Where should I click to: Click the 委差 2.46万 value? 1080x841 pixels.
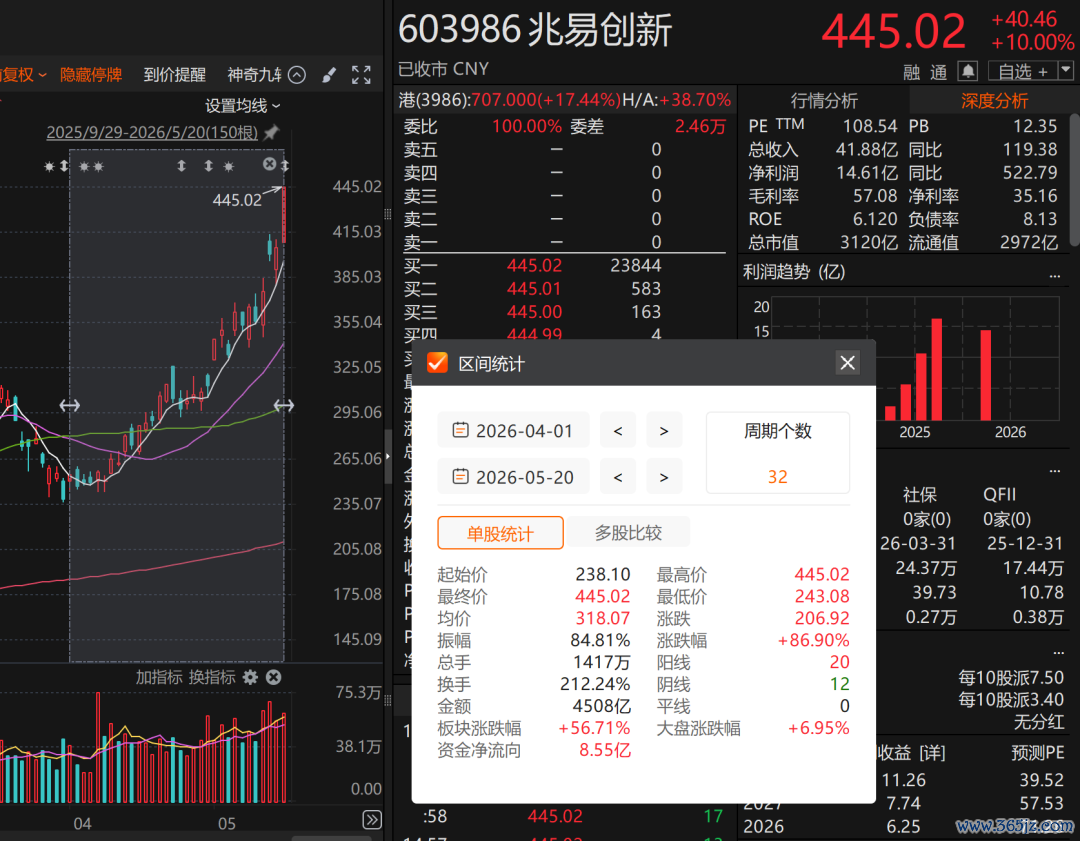tap(700, 127)
